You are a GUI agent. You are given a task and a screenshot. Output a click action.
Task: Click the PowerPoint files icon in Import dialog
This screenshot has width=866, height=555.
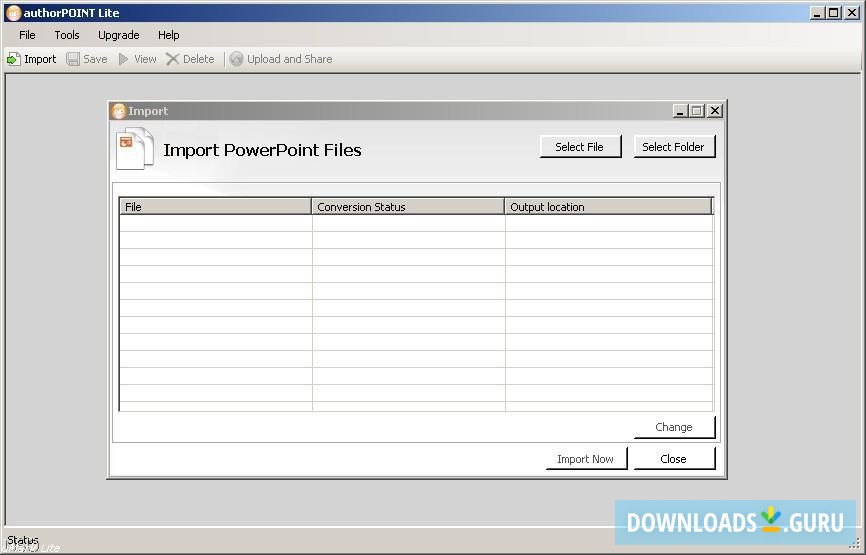pyautogui.click(x=135, y=149)
